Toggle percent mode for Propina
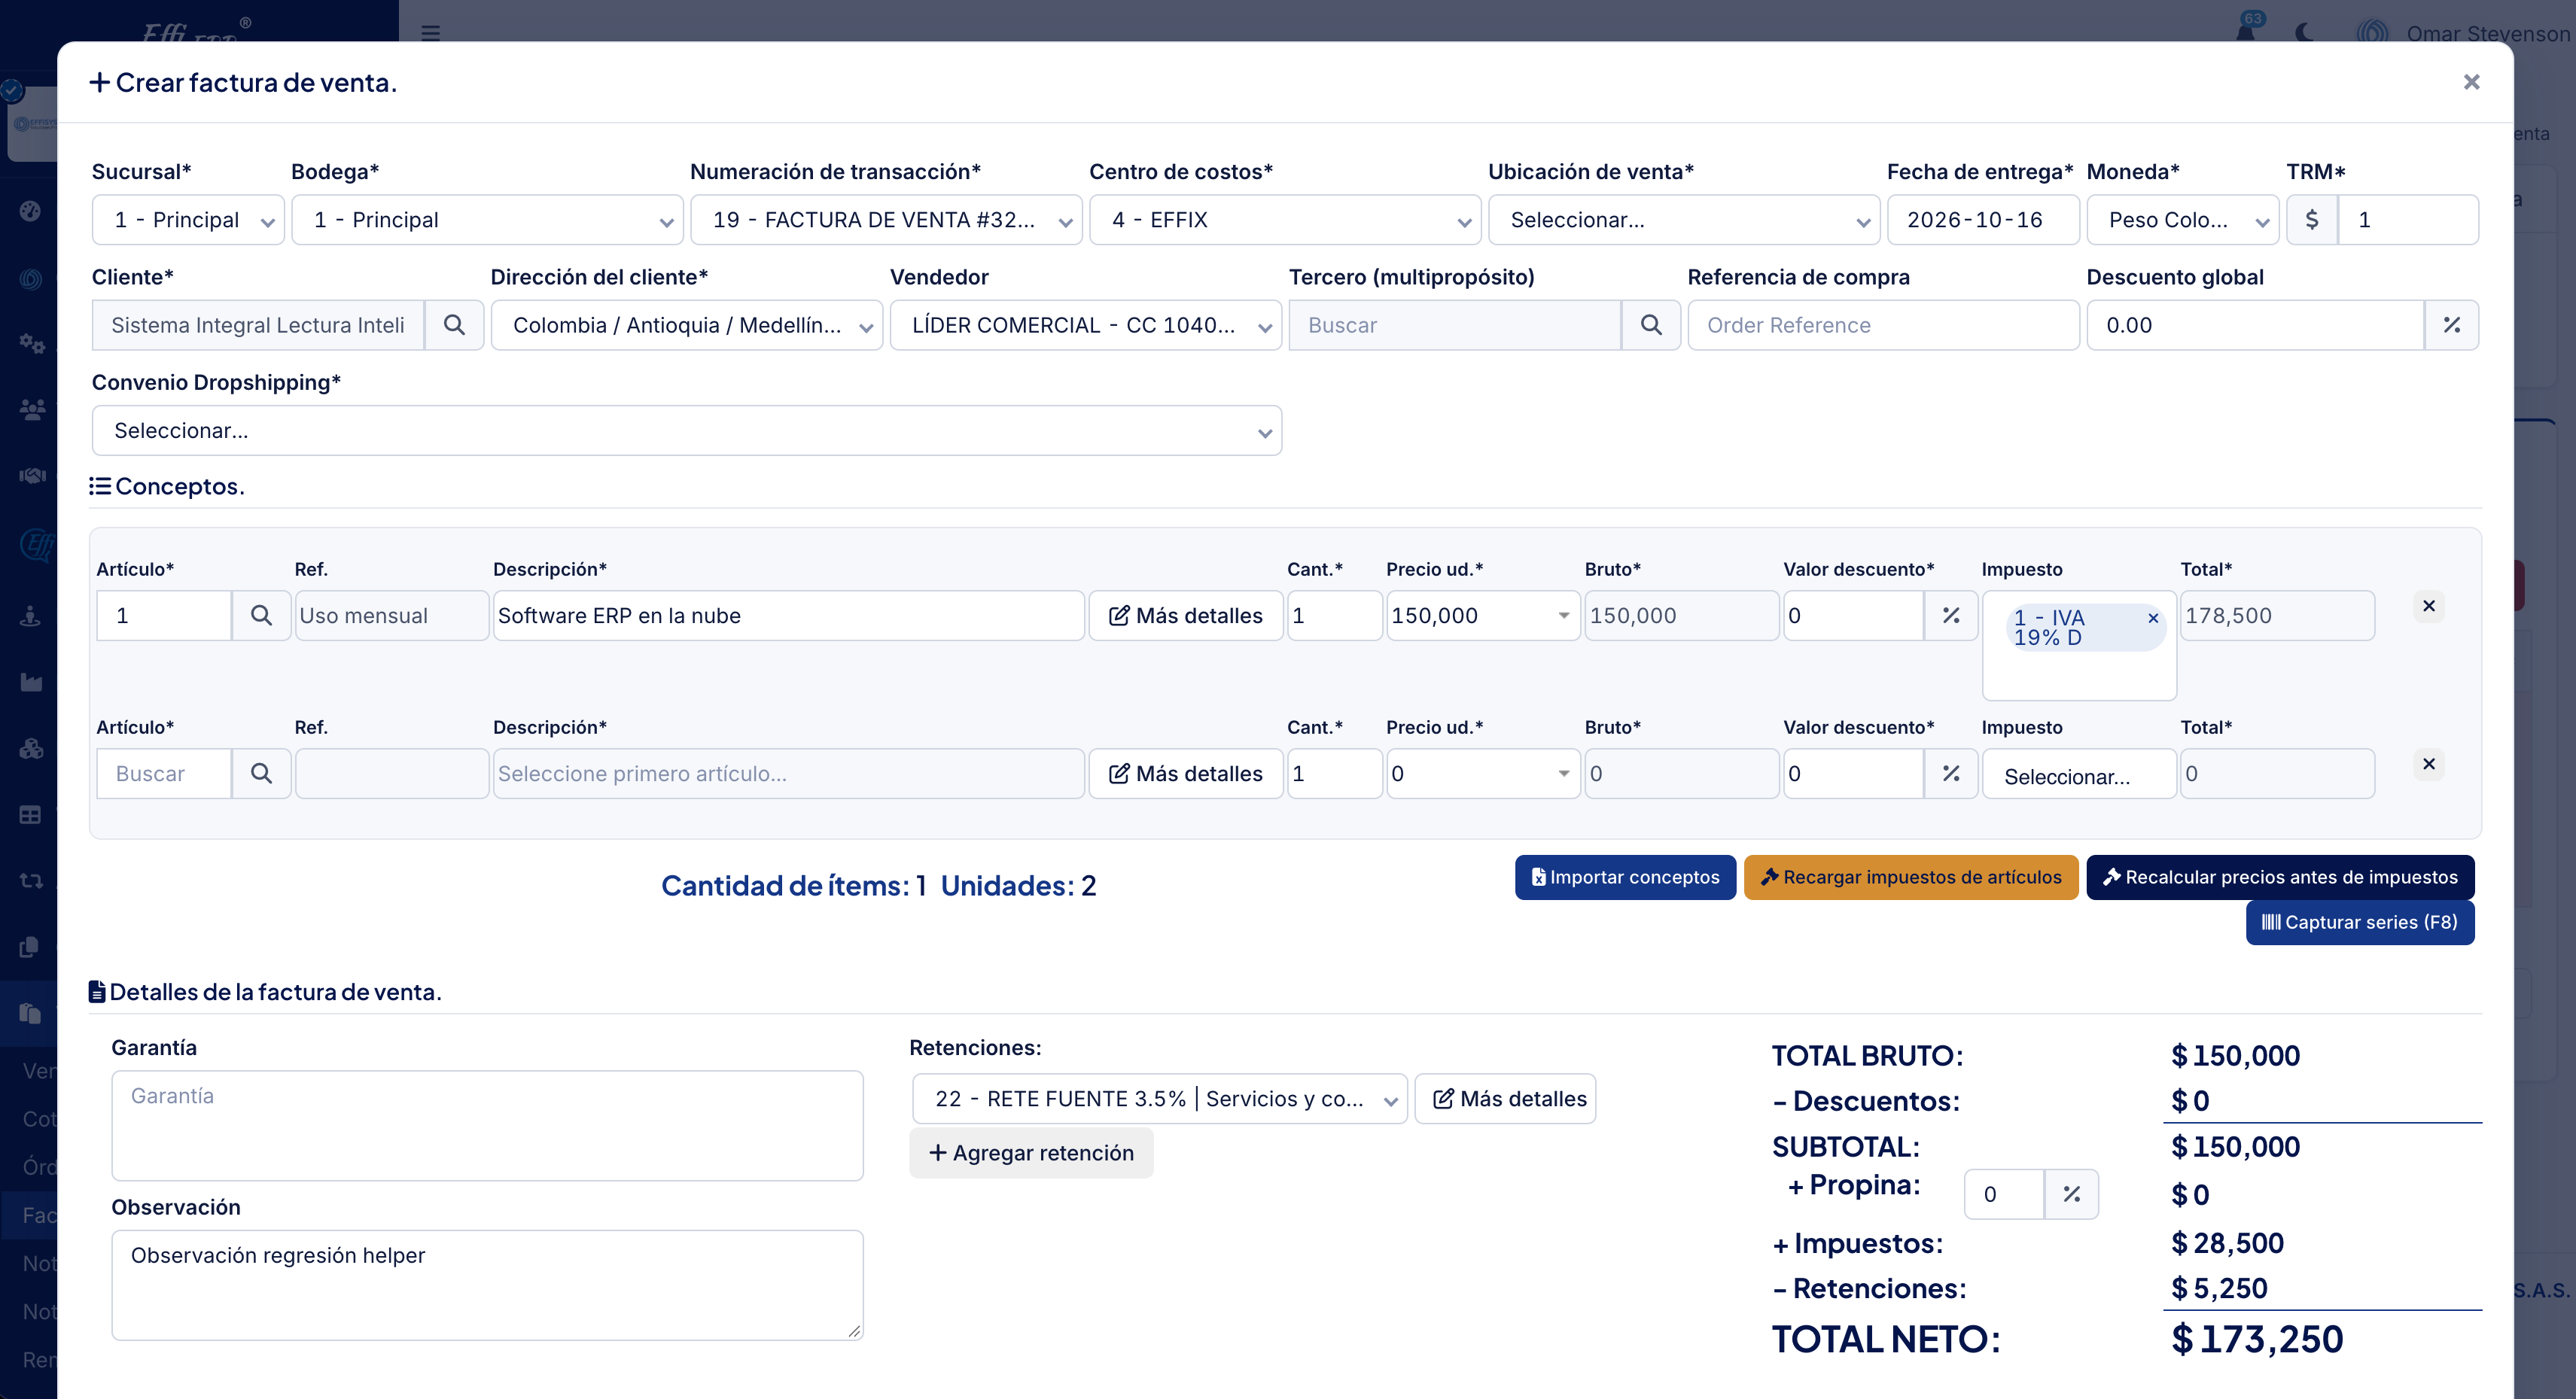This screenshot has width=2576, height=1399. pyautogui.click(x=2071, y=1194)
